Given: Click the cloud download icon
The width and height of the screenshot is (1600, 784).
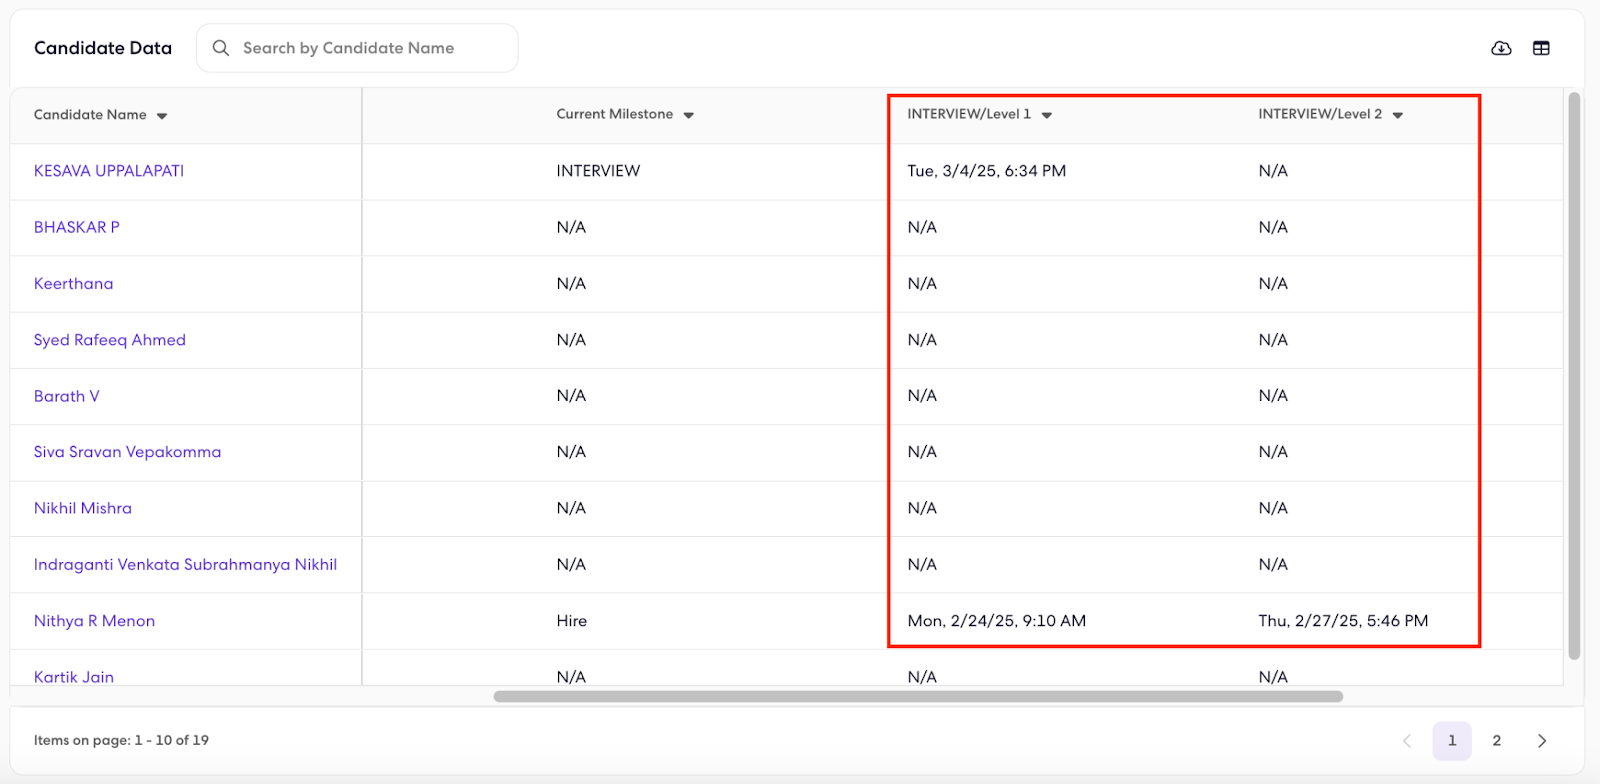Looking at the screenshot, I should click(1501, 48).
